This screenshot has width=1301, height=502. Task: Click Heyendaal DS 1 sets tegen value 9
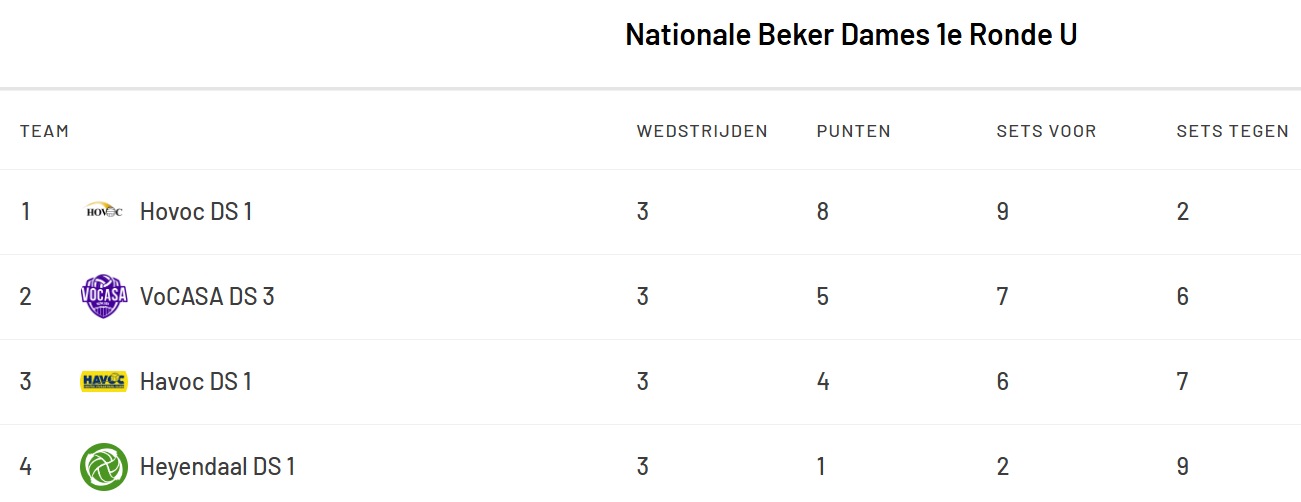1183,467
